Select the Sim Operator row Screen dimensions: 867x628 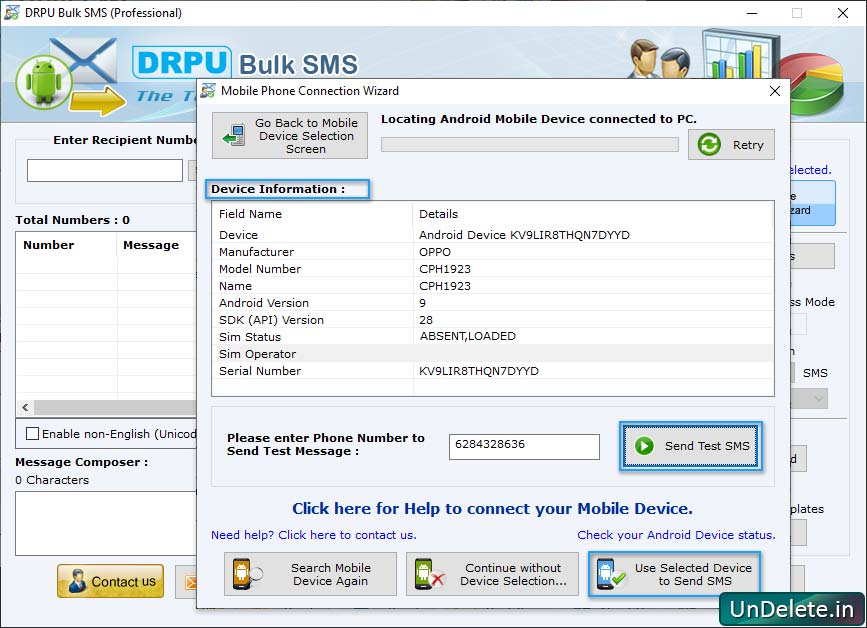[493, 354]
